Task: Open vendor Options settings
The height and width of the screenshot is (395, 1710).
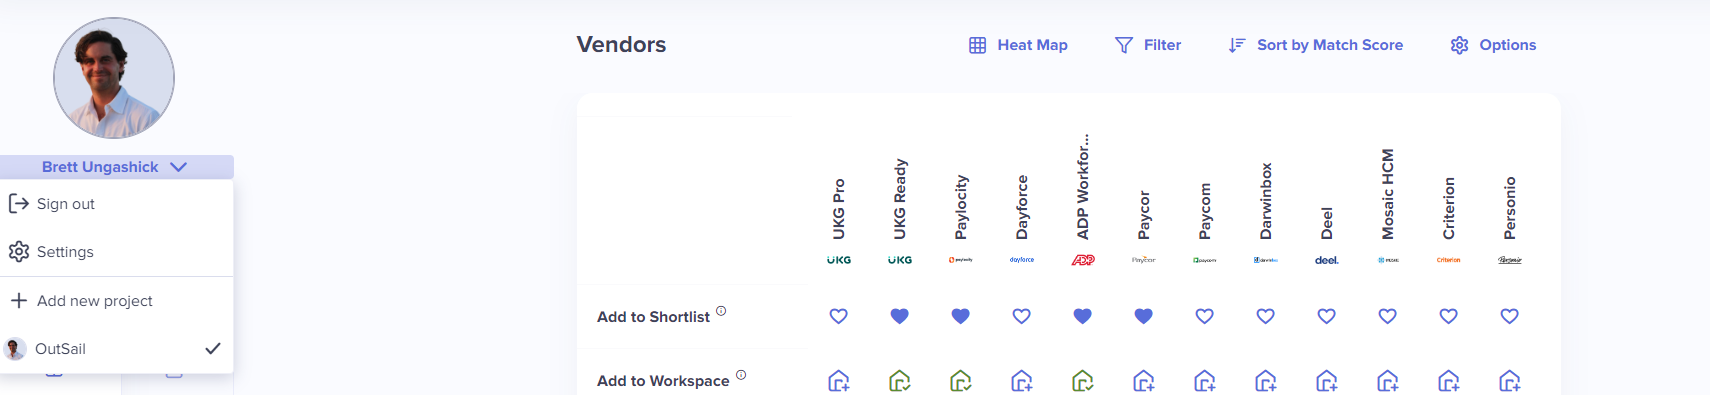Action: point(1493,45)
